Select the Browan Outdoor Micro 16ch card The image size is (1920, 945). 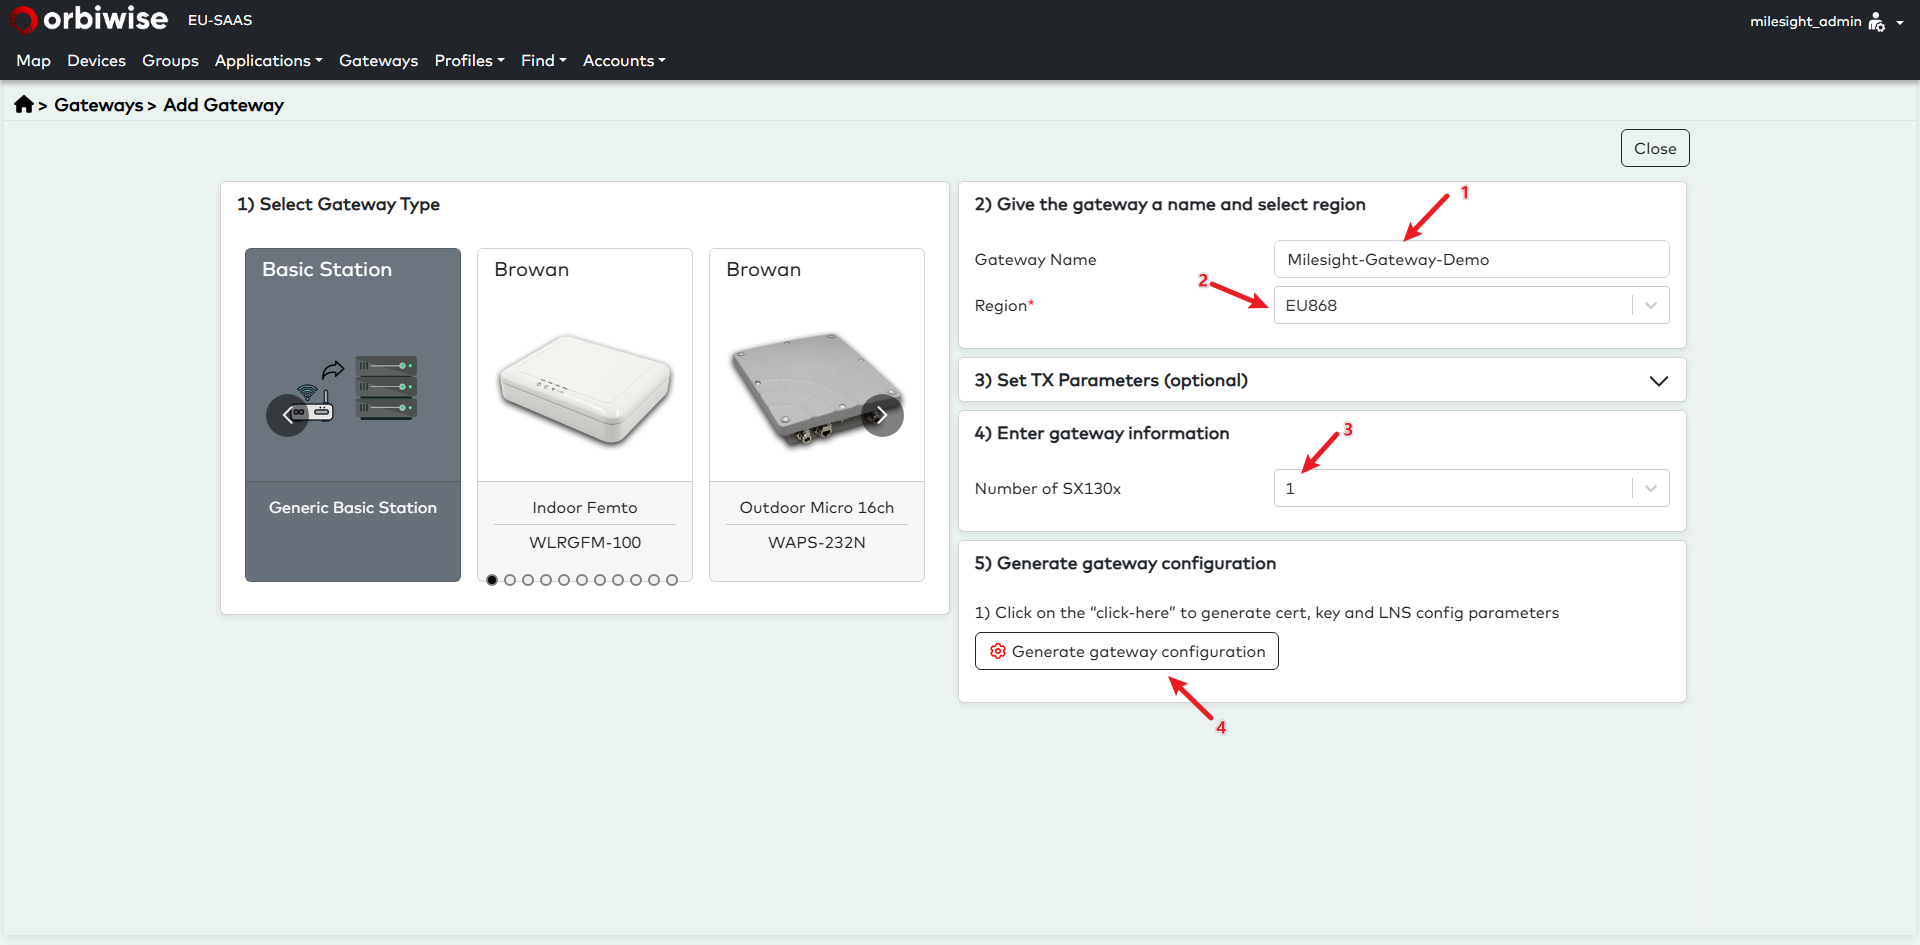pos(817,415)
